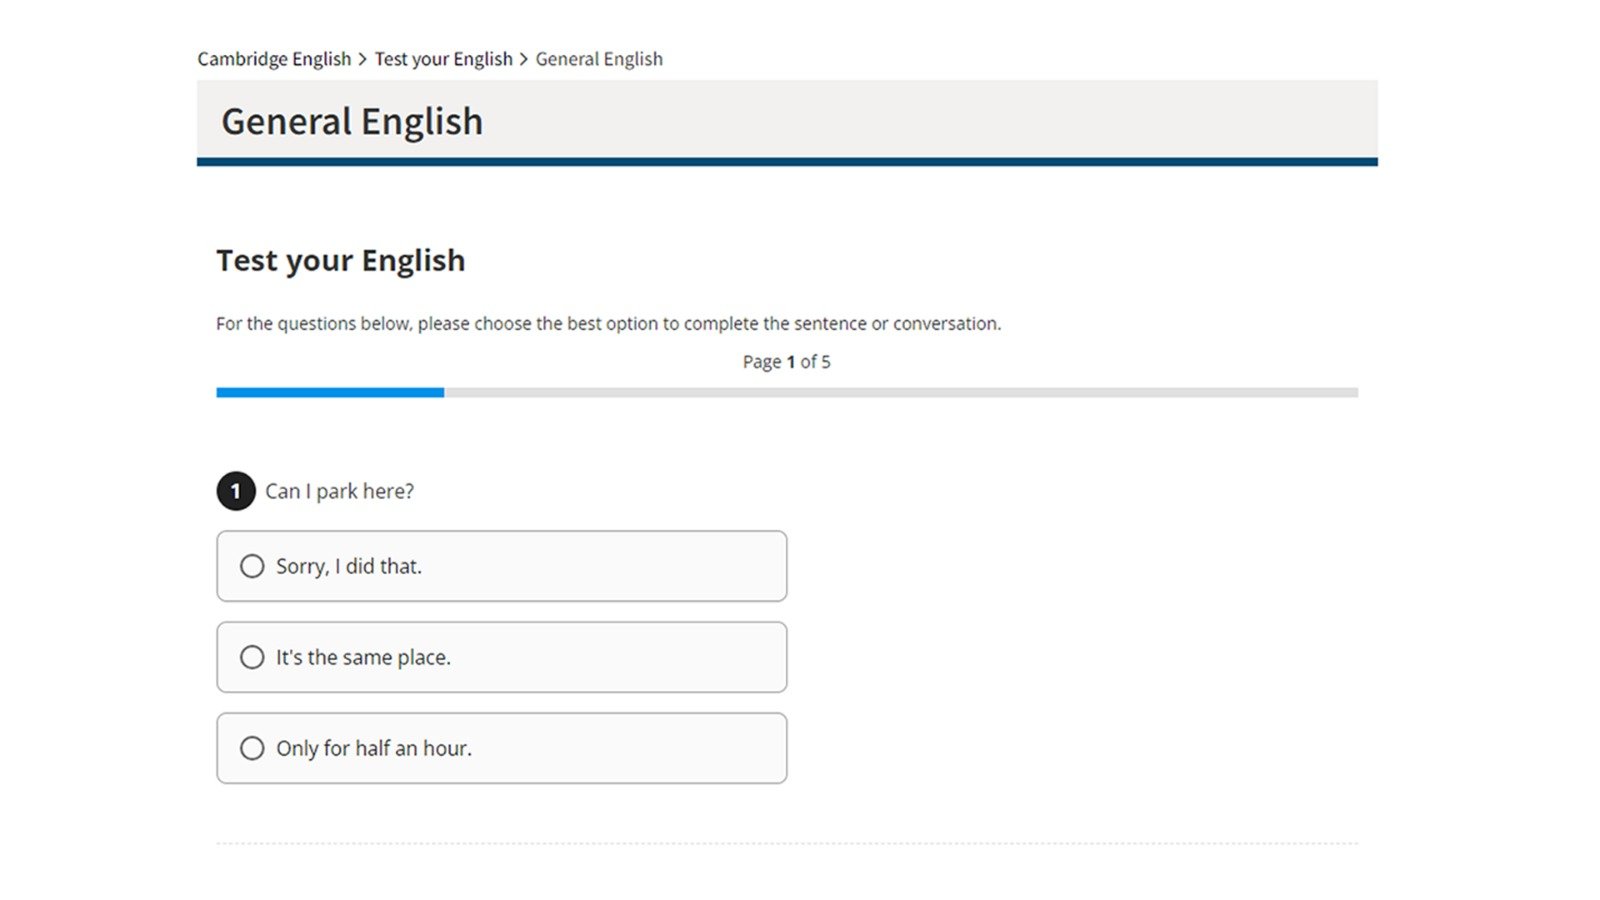The width and height of the screenshot is (1600, 900).
Task: Click the "Page 1 of 5" indicator
Action: tap(786, 362)
